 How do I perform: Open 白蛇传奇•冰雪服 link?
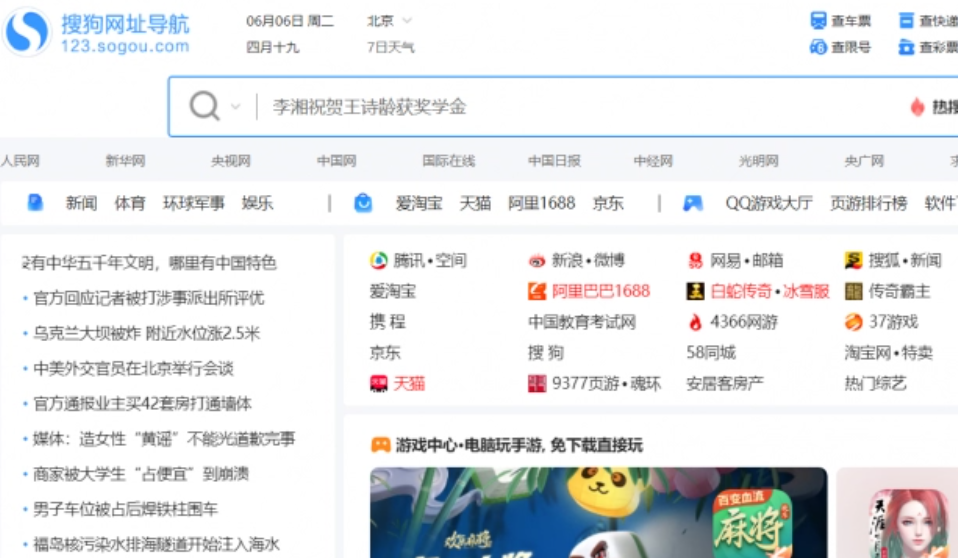770,292
